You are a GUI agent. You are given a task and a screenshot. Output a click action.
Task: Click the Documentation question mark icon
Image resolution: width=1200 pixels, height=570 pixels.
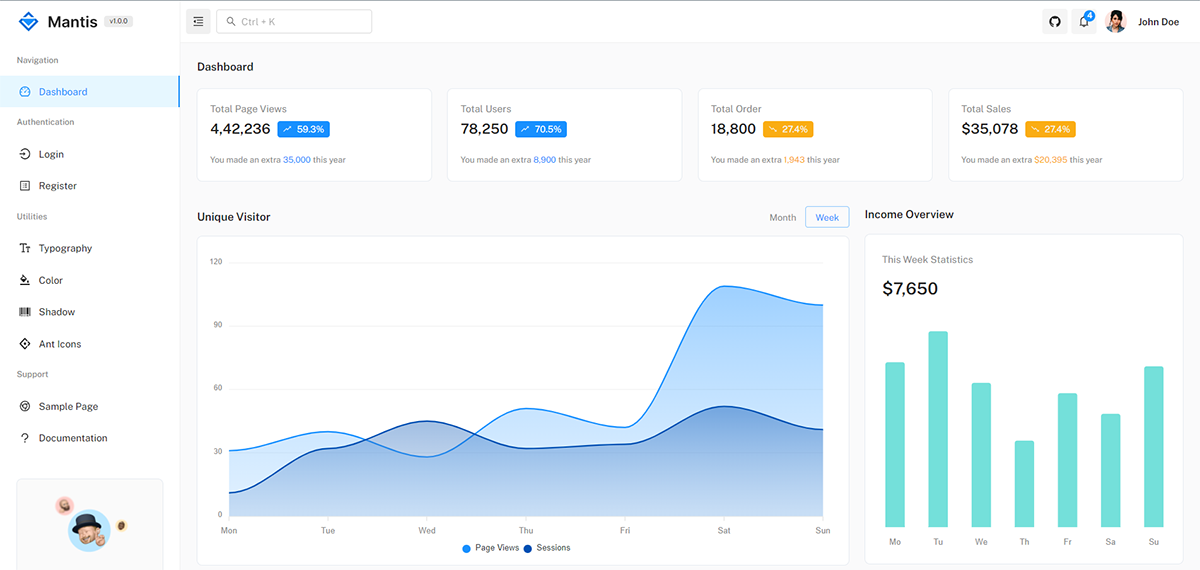tap(25, 438)
